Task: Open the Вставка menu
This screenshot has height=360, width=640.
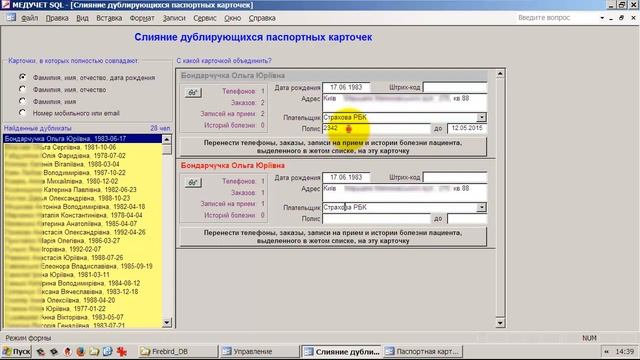Action: [109, 18]
